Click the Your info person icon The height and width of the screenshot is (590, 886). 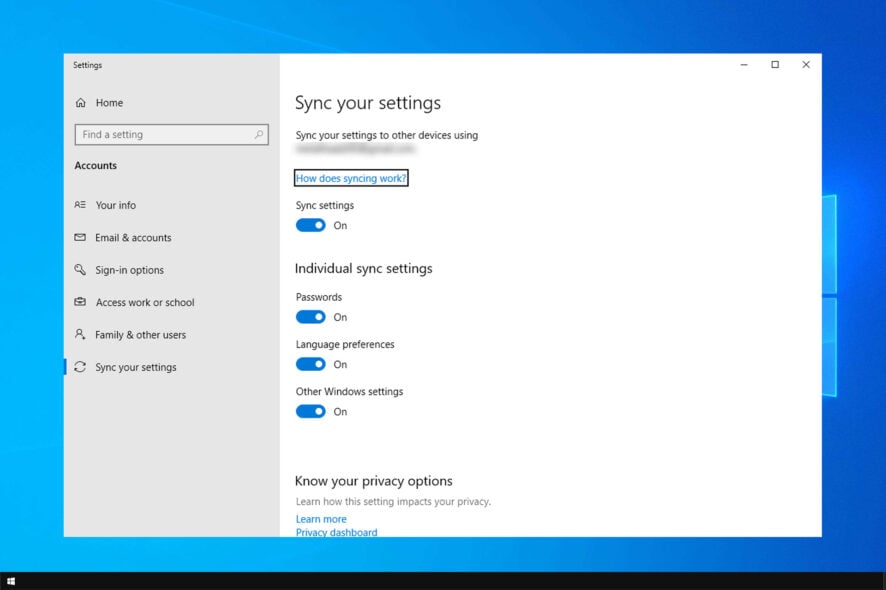click(80, 205)
